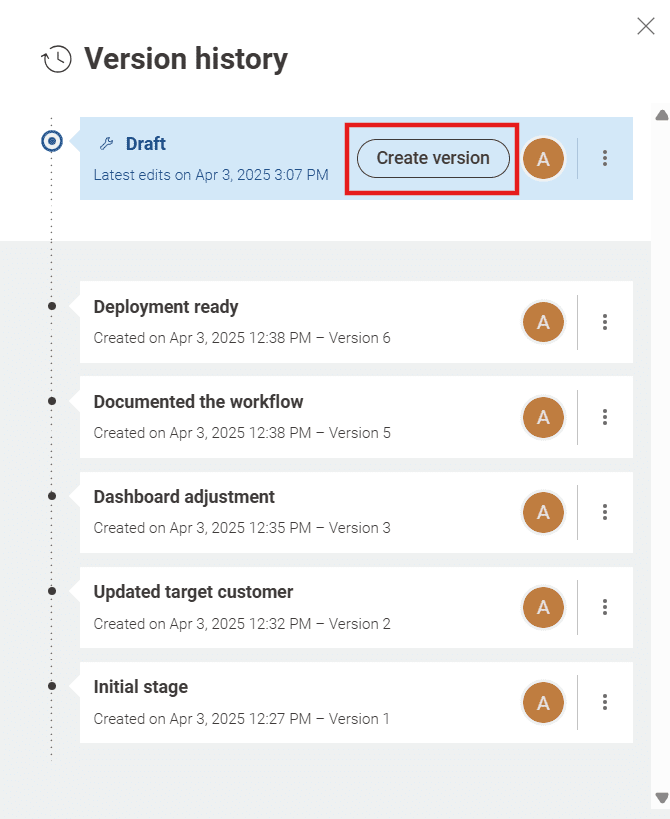Open the Updated target customer options menu
This screenshot has width=670, height=819.
click(x=605, y=607)
